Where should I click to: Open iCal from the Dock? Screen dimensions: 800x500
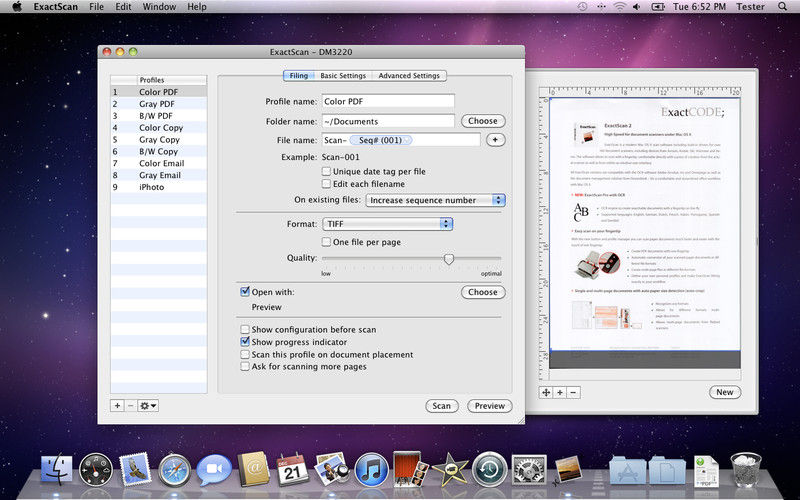tap(292, 470)
